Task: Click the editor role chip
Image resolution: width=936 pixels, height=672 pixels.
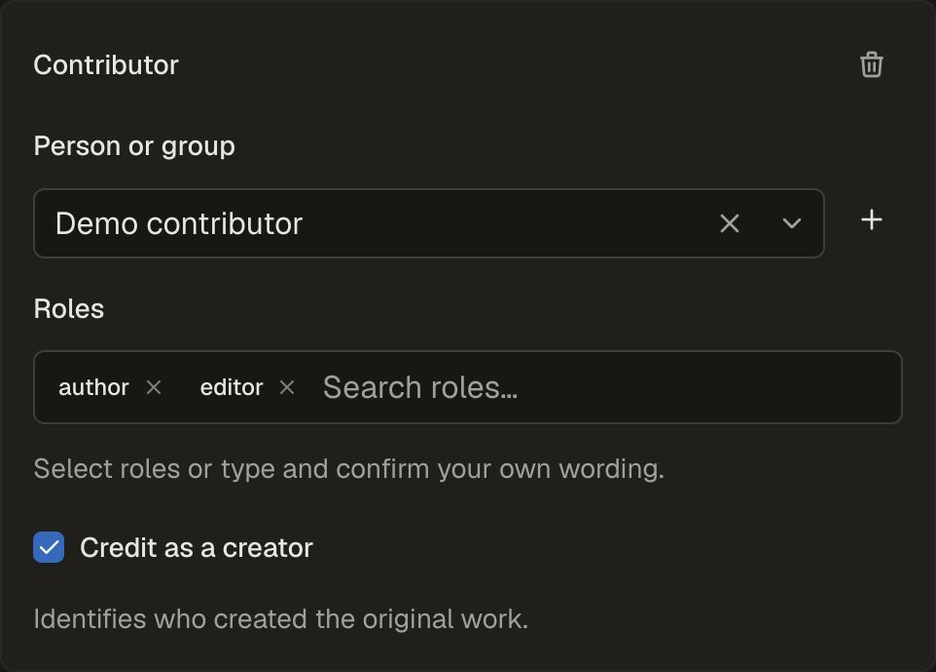Action: click(x=231, y=387)
